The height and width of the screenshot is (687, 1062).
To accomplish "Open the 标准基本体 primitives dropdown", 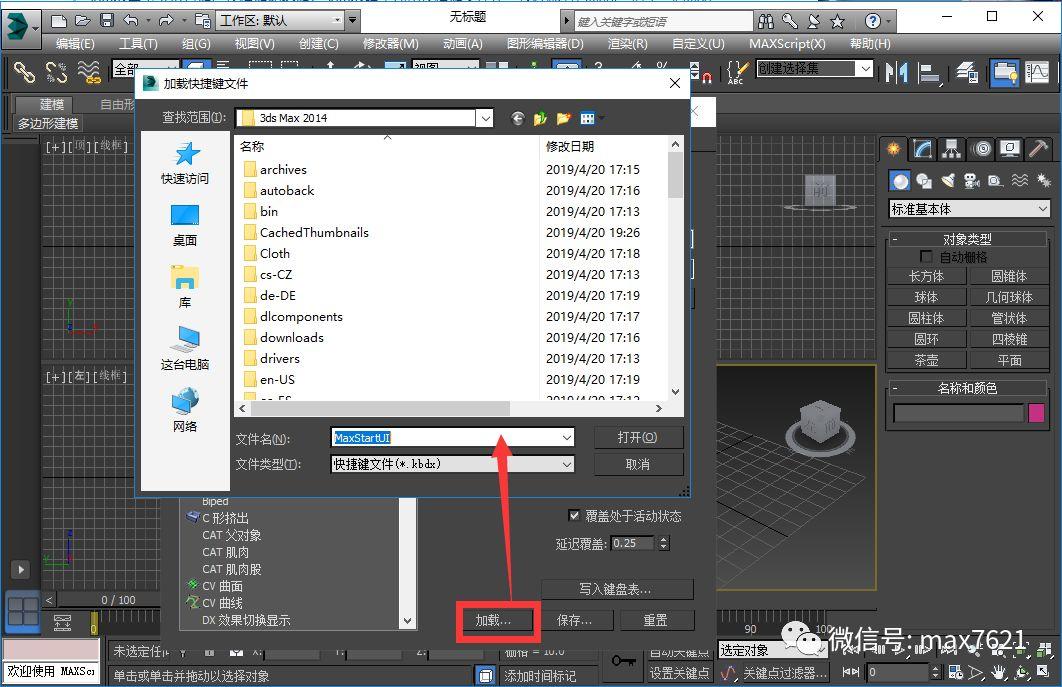I will (x=969, y=209).
